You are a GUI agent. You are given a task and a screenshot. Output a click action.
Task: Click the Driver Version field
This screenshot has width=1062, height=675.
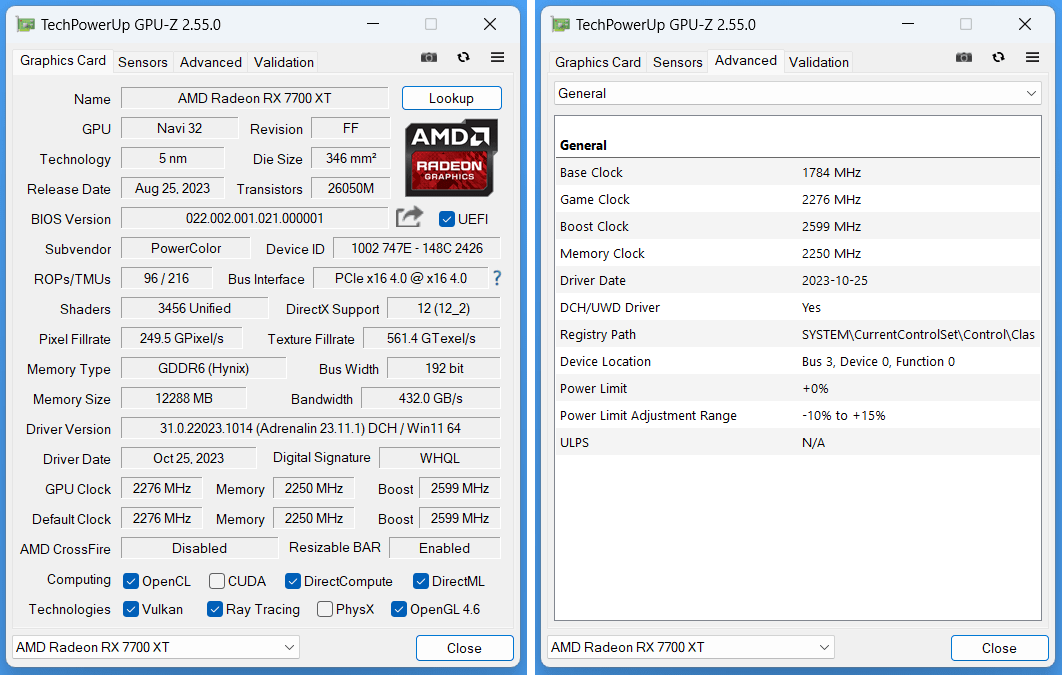(x=310, y=428)
